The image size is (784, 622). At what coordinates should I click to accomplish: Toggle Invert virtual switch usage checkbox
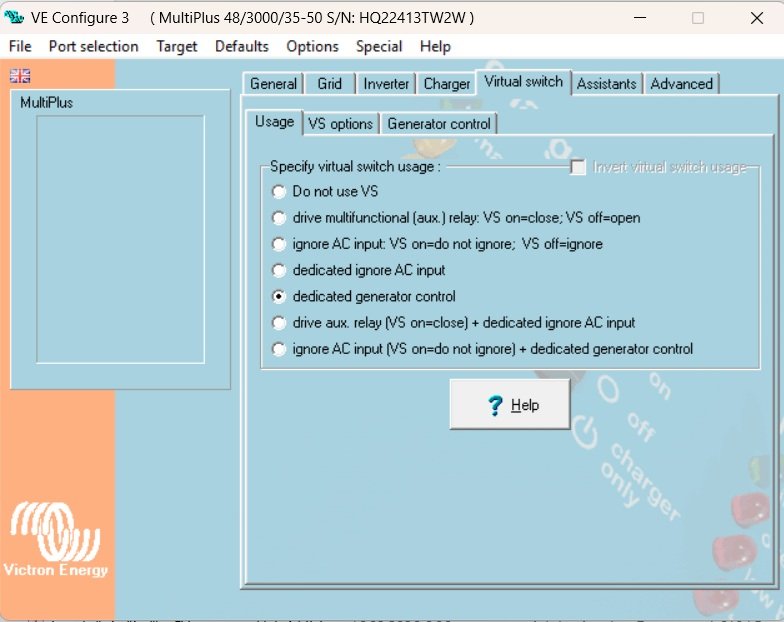578,166
